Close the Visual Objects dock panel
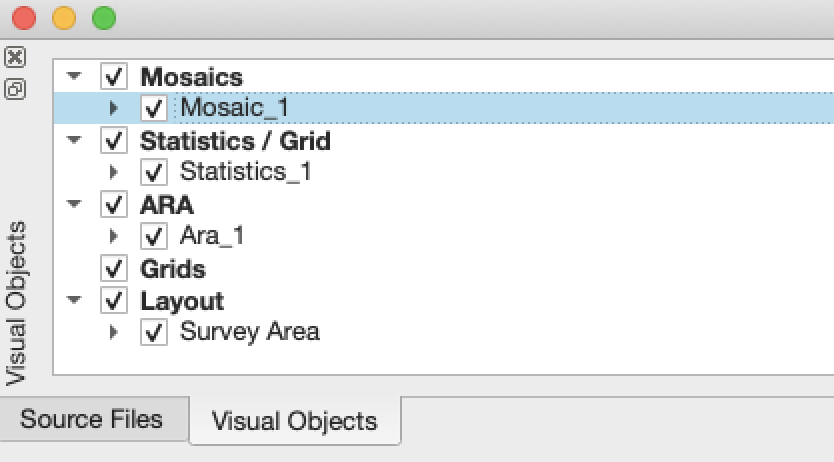 15,57
